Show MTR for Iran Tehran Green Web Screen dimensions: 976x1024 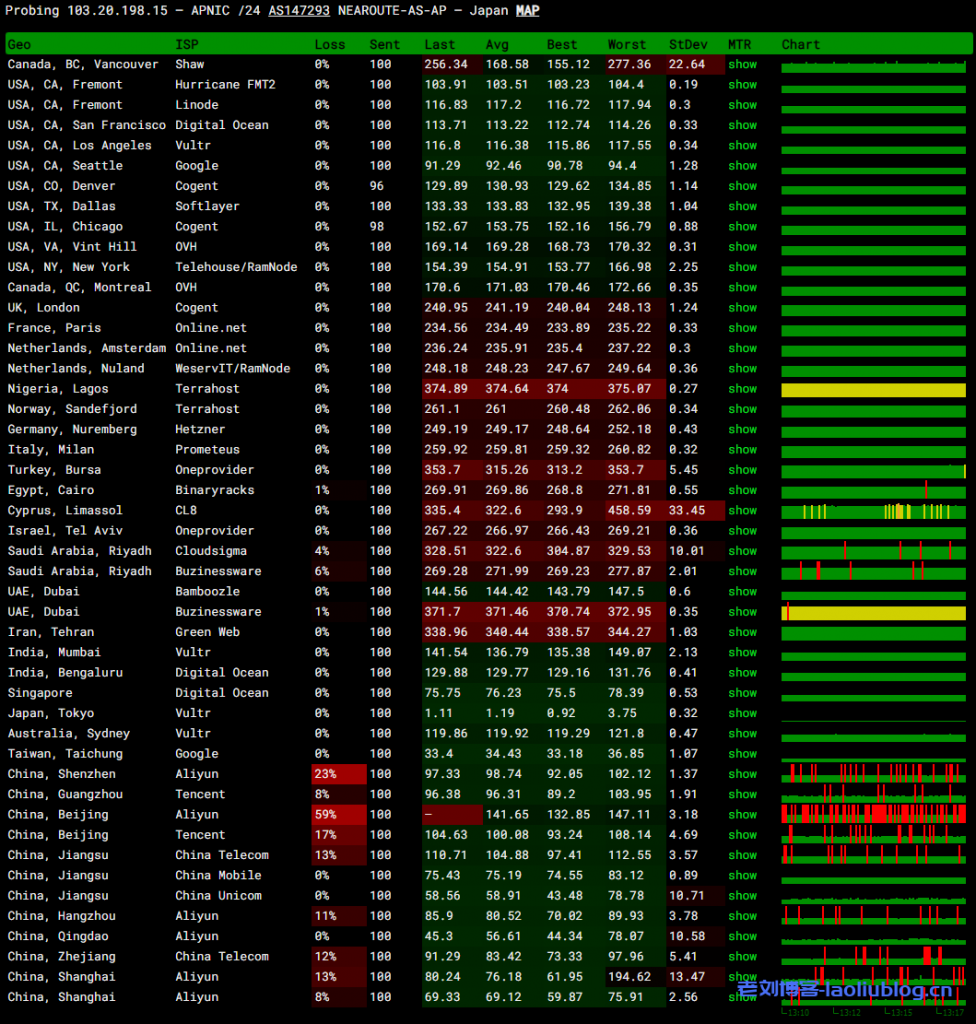742,632
